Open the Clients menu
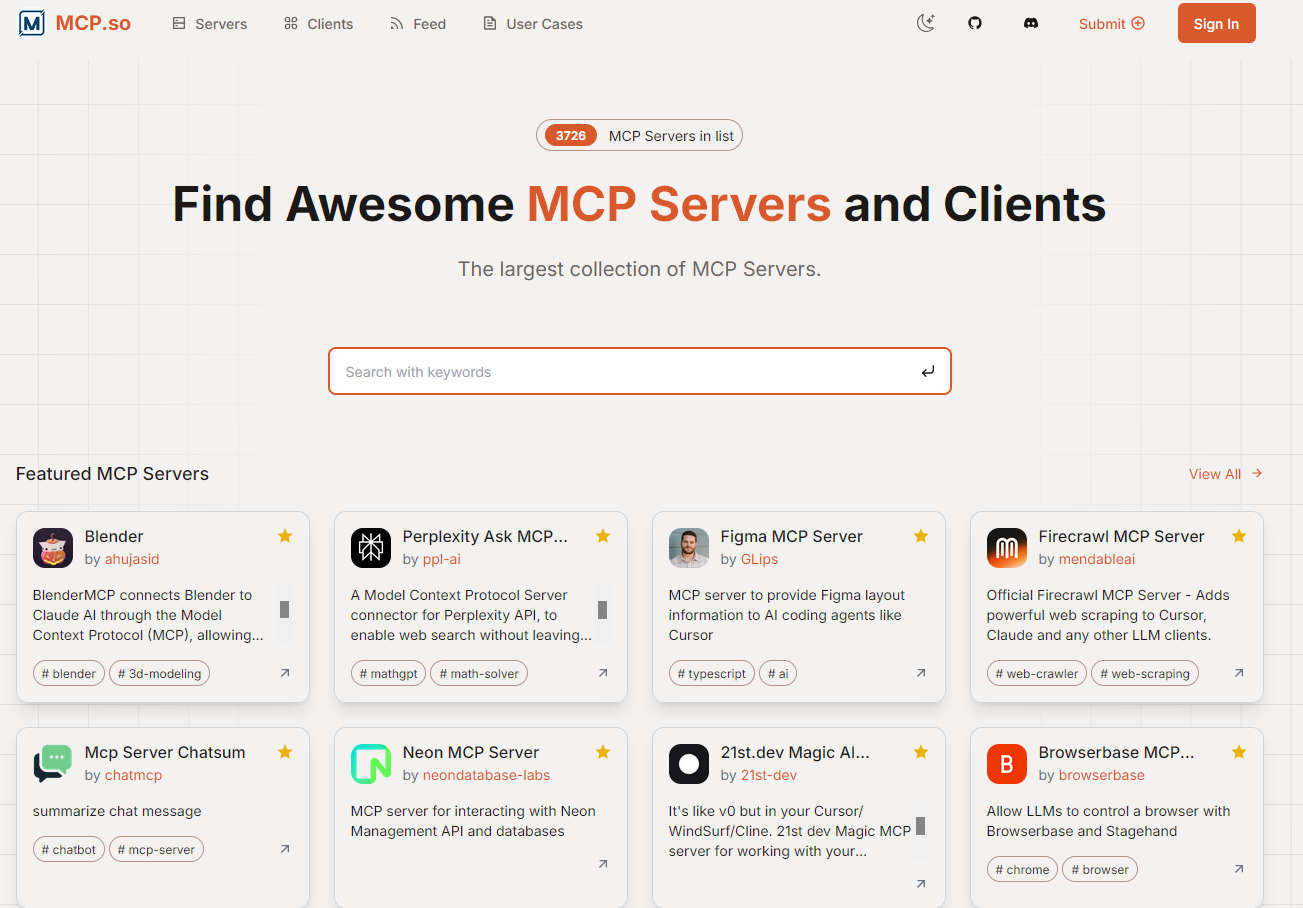Screen dimensions: 1303x908 tap(318, 23)
